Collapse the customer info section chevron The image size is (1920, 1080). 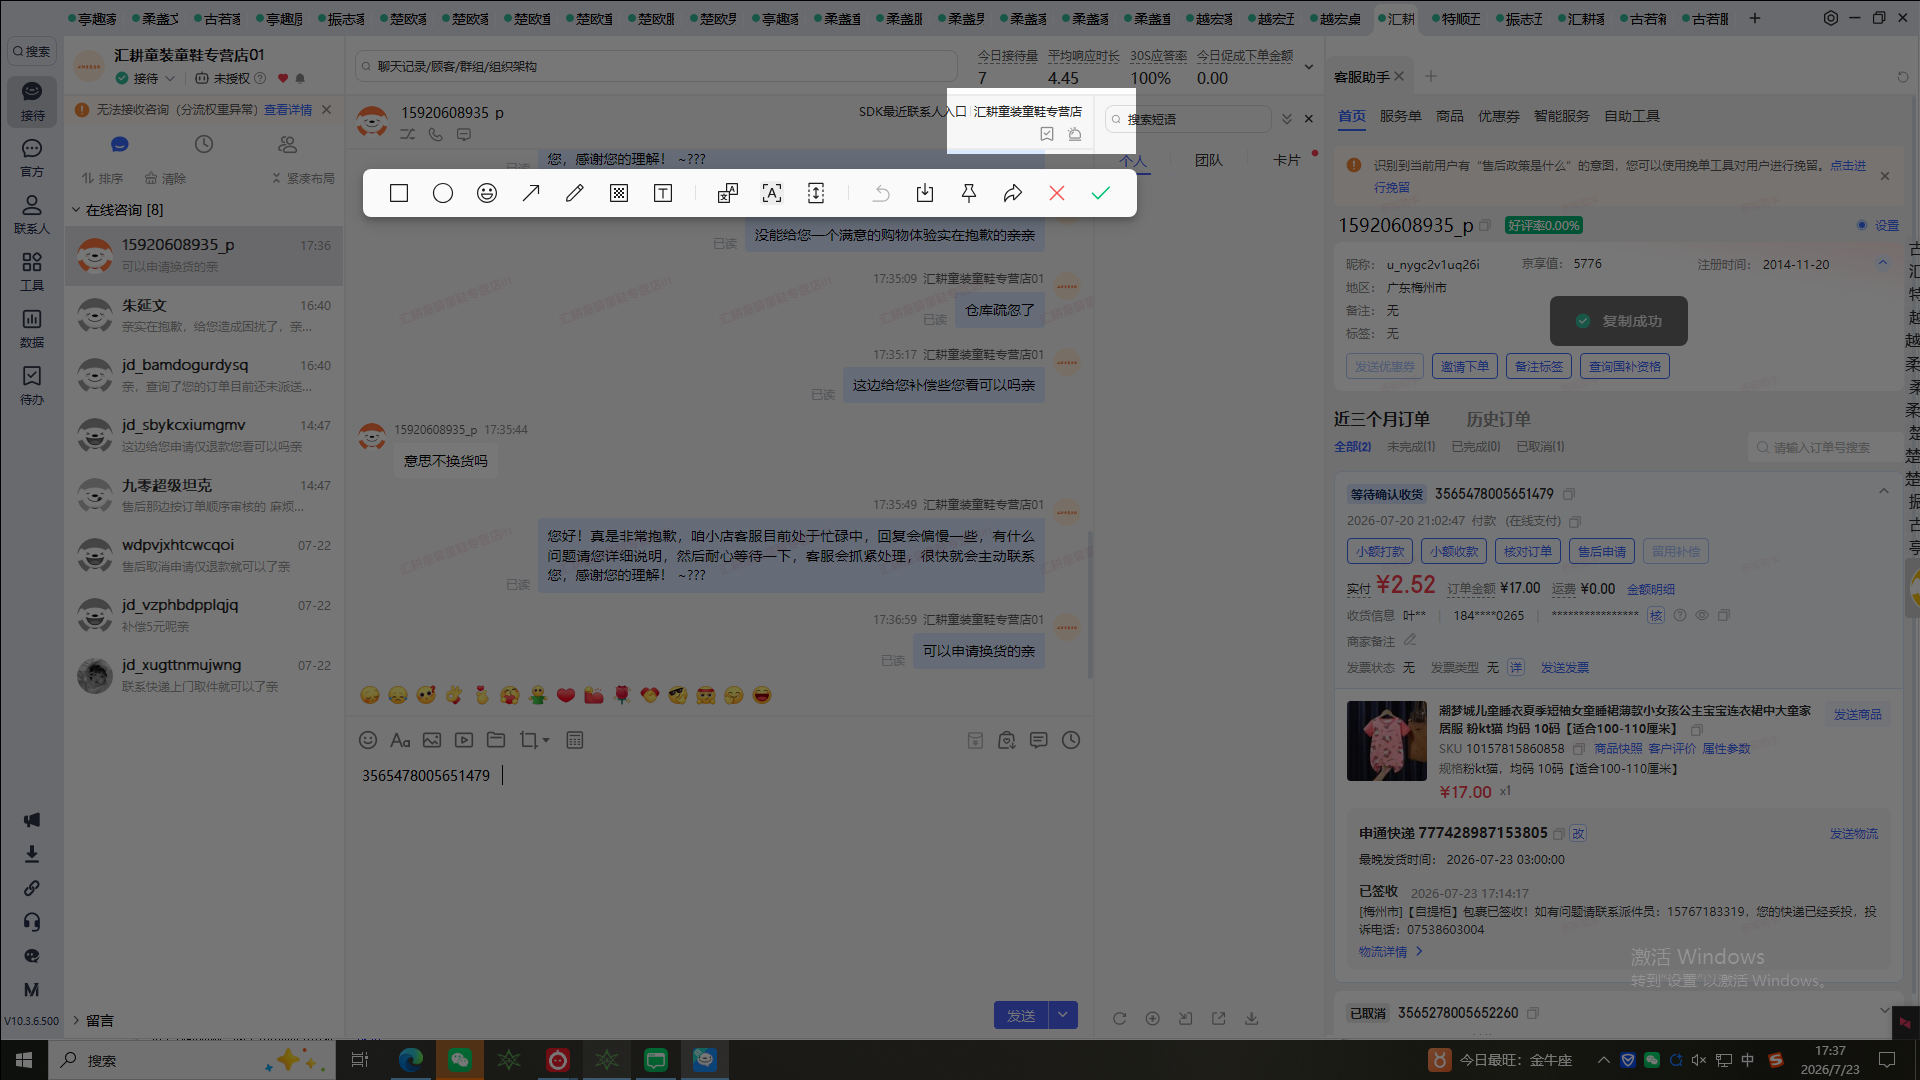pyautogui.click(x=1883, y=262)
